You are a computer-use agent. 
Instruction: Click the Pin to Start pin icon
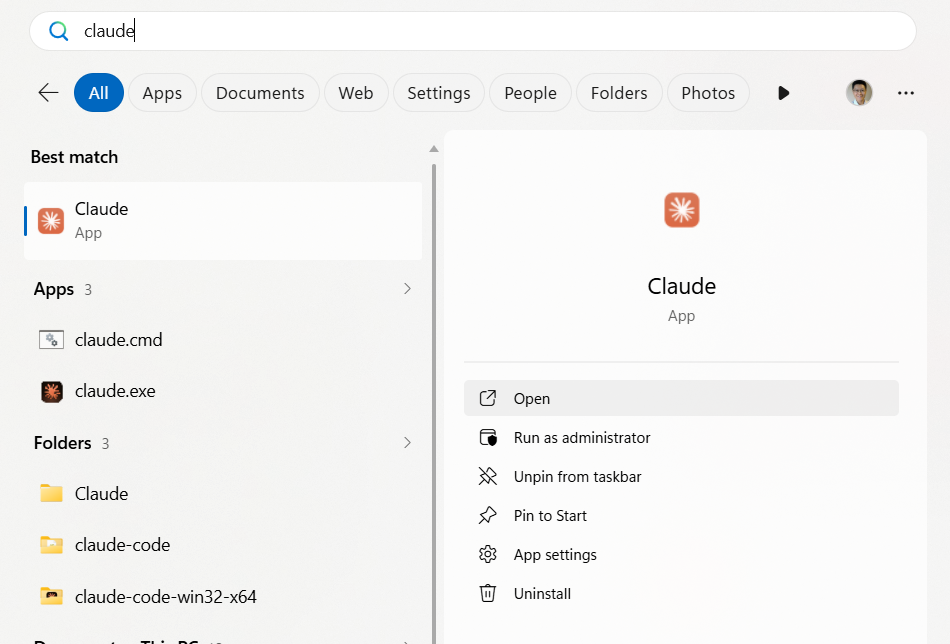pyautogui.click(x=488, y=516)
